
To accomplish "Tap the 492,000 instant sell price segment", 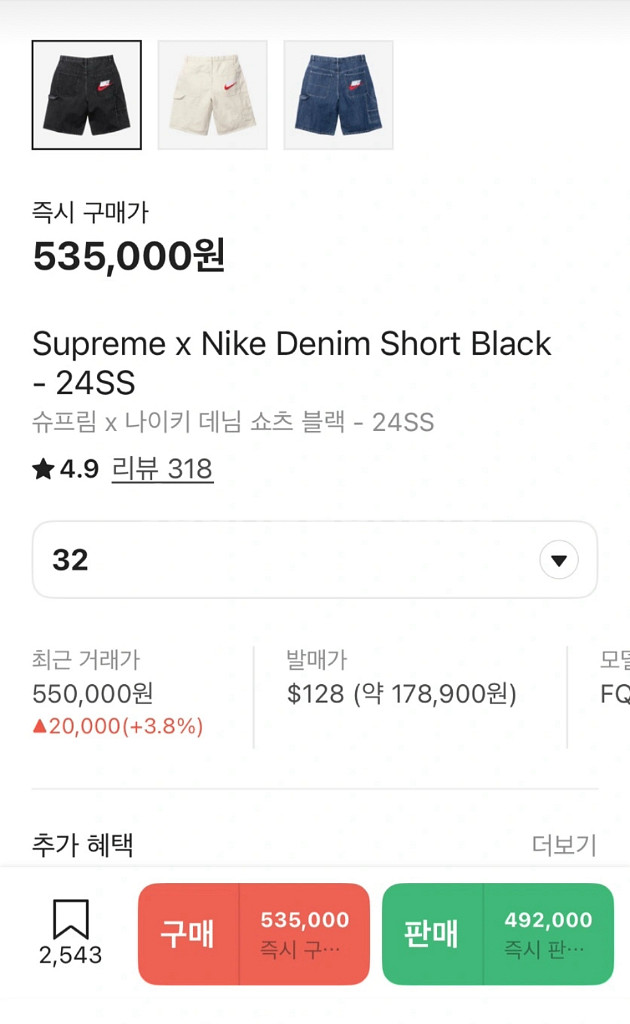I will (x=548, y=933).
